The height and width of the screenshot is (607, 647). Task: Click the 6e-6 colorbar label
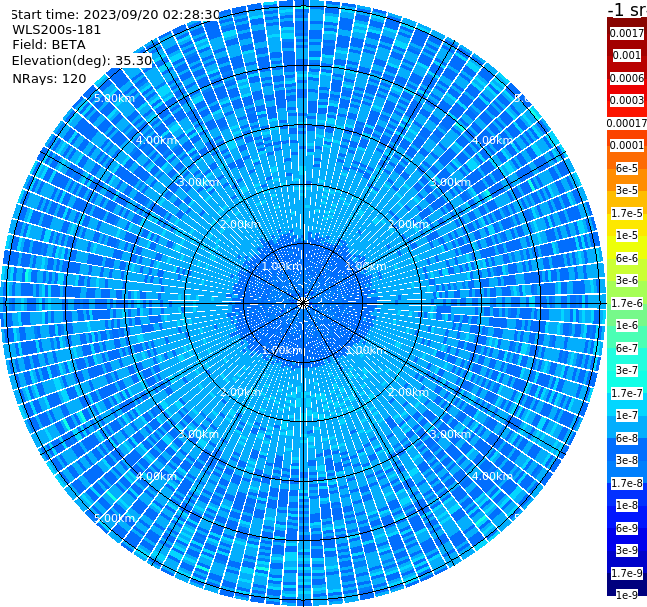point(627,258)
